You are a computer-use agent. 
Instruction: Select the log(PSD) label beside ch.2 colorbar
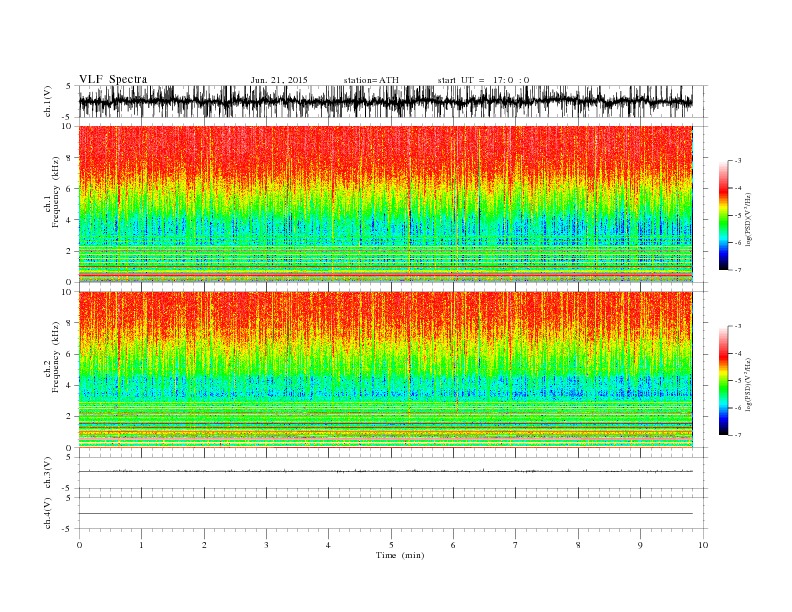pyautogui.click(x=749, y=384)
